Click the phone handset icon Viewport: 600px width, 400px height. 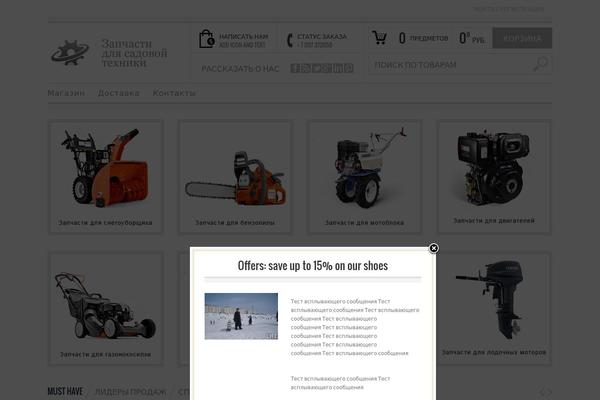pos(290,40)
